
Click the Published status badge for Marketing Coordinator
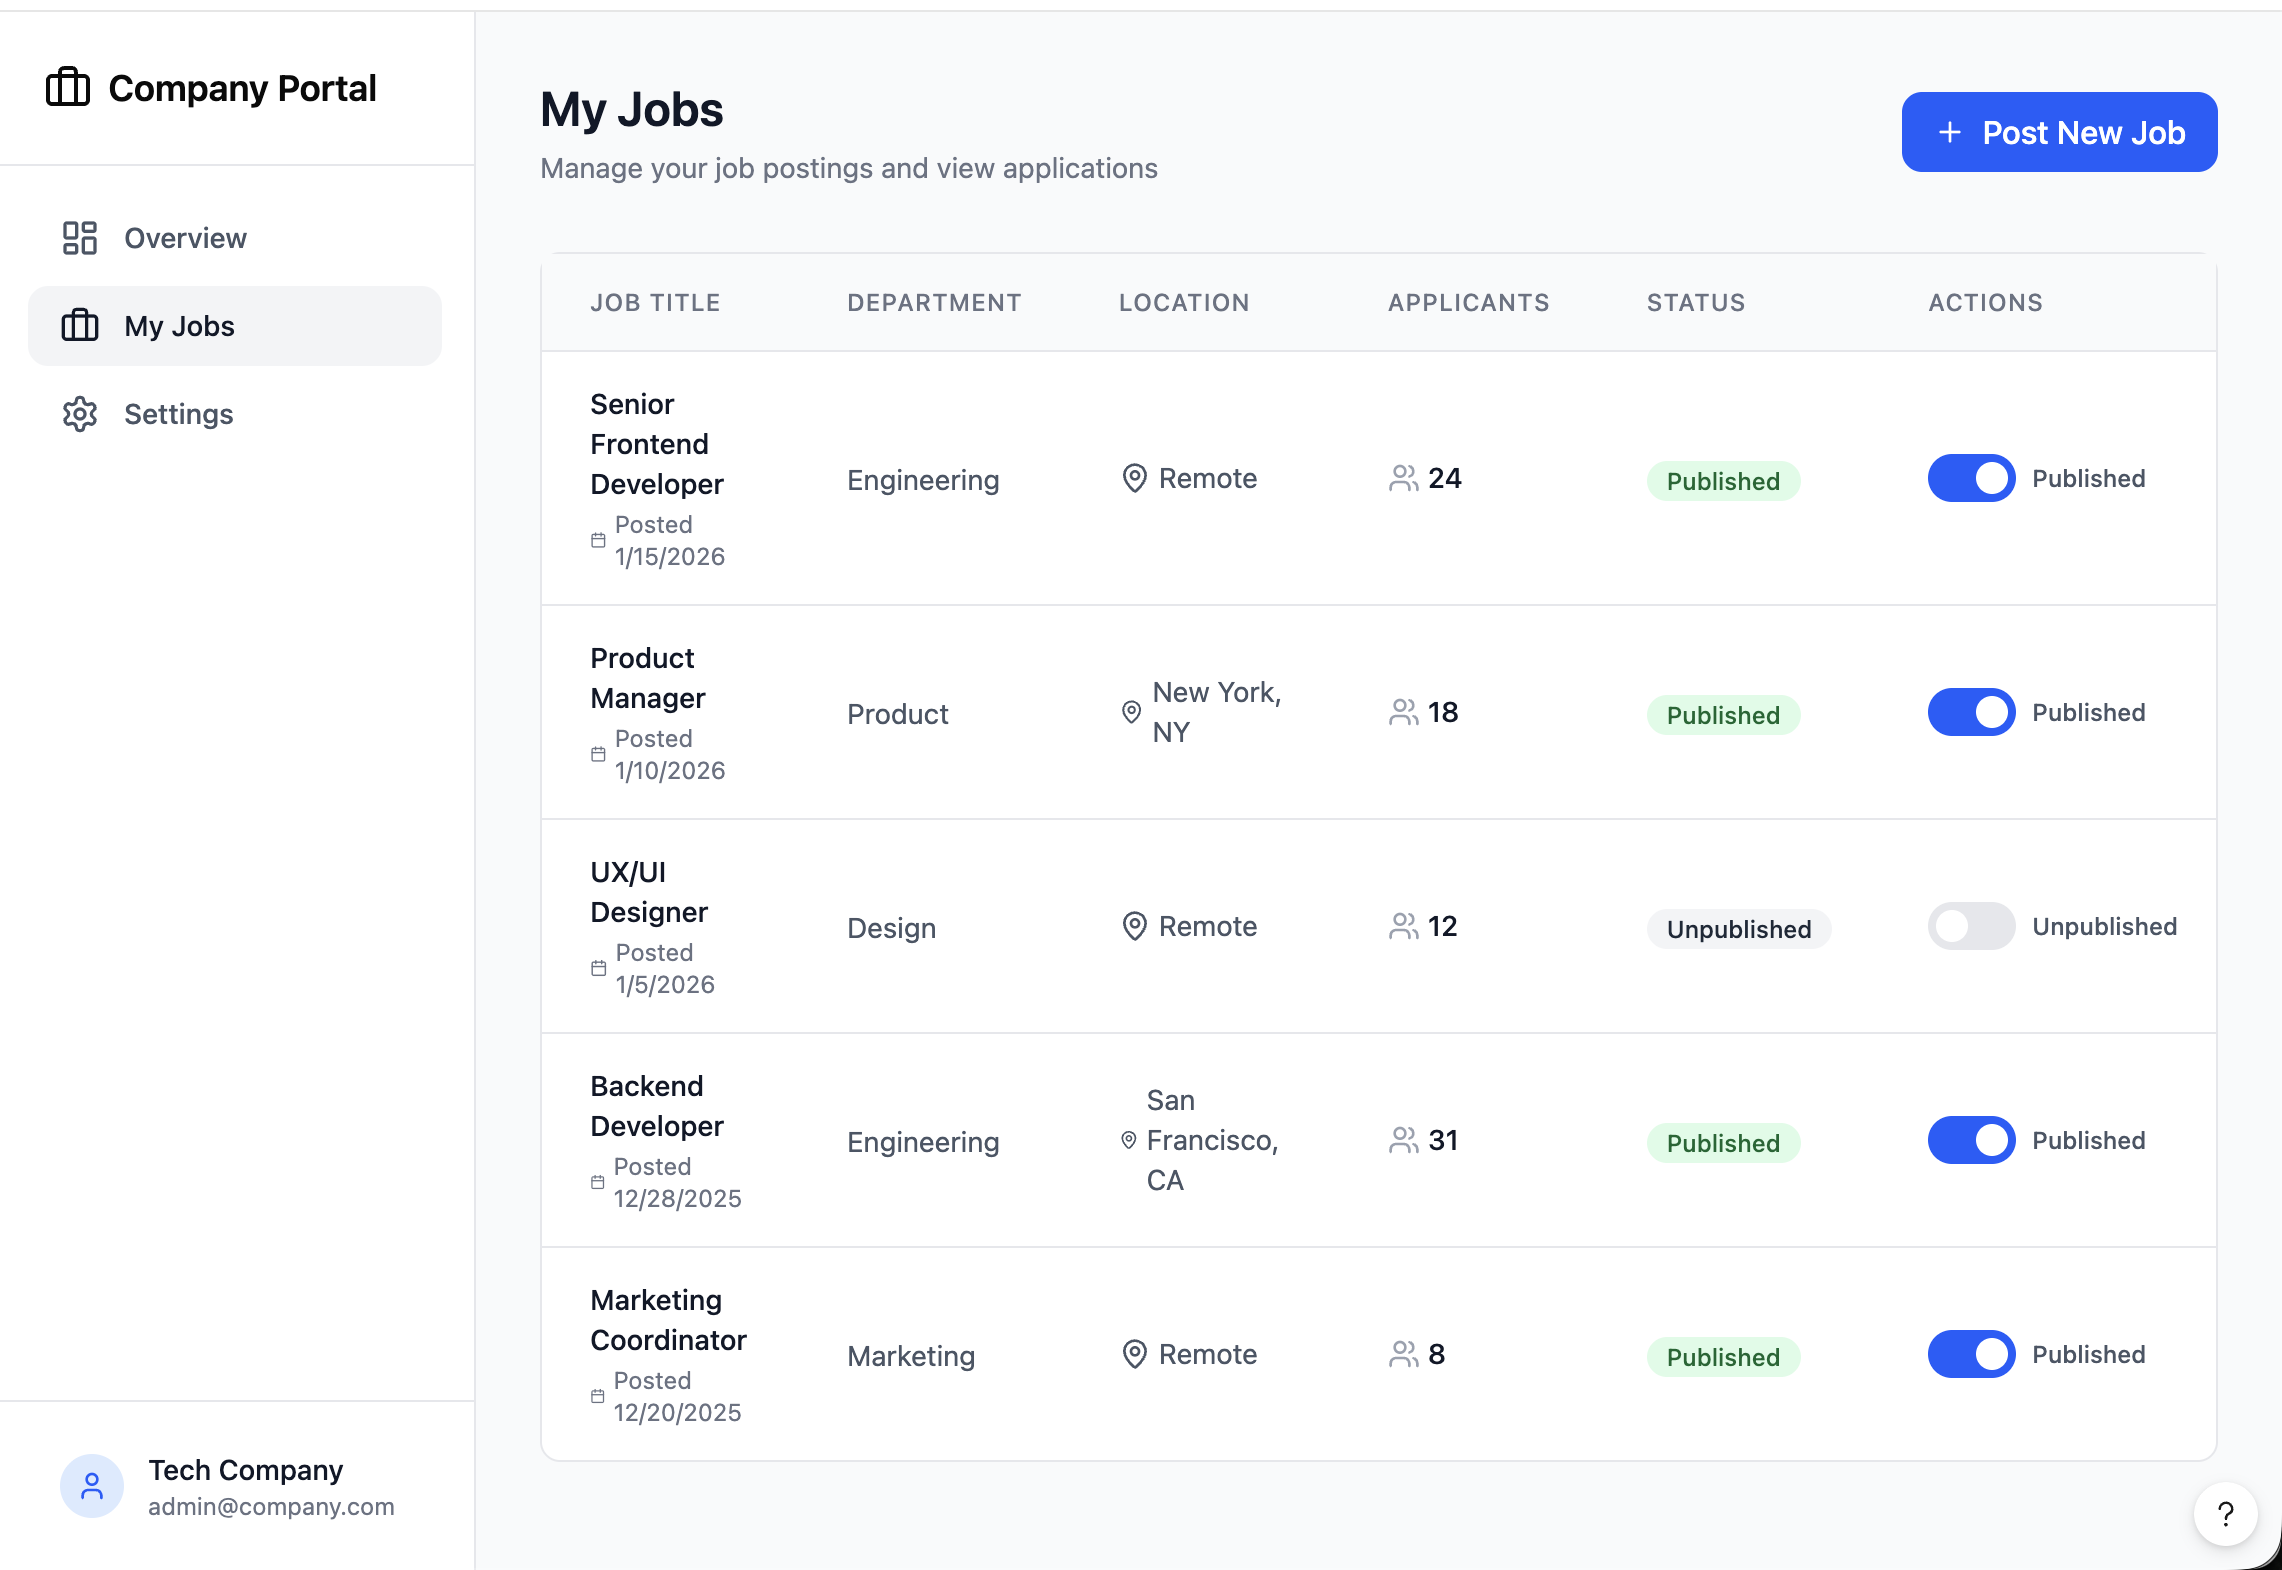(x=1723, y=1356)
